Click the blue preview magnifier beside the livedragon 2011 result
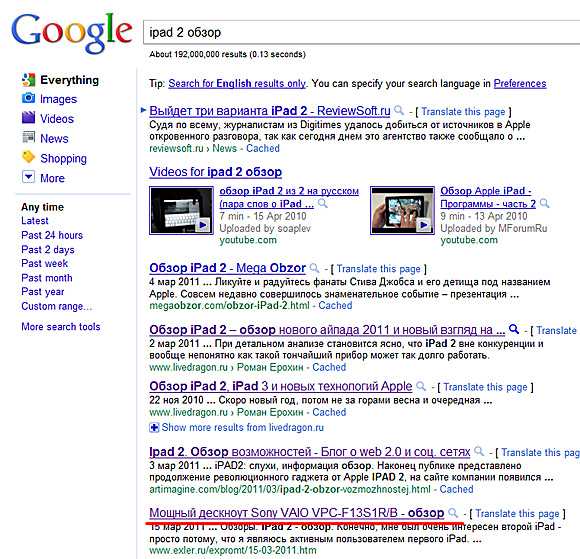Viewport: 580px width, 559px height. pos(514,329)
